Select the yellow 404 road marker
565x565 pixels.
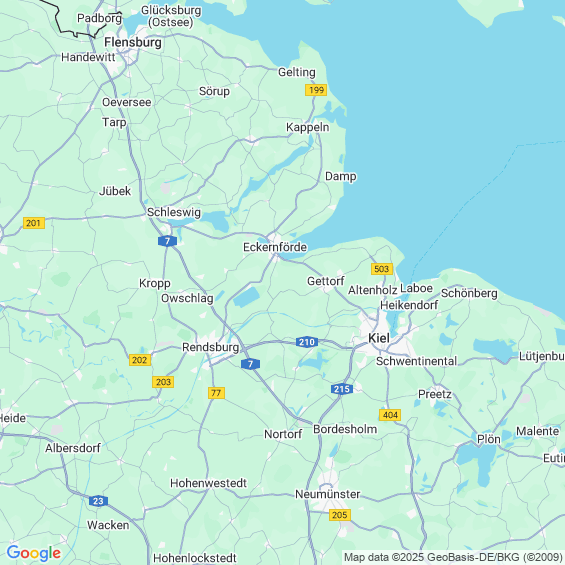(x=390, y=415)
